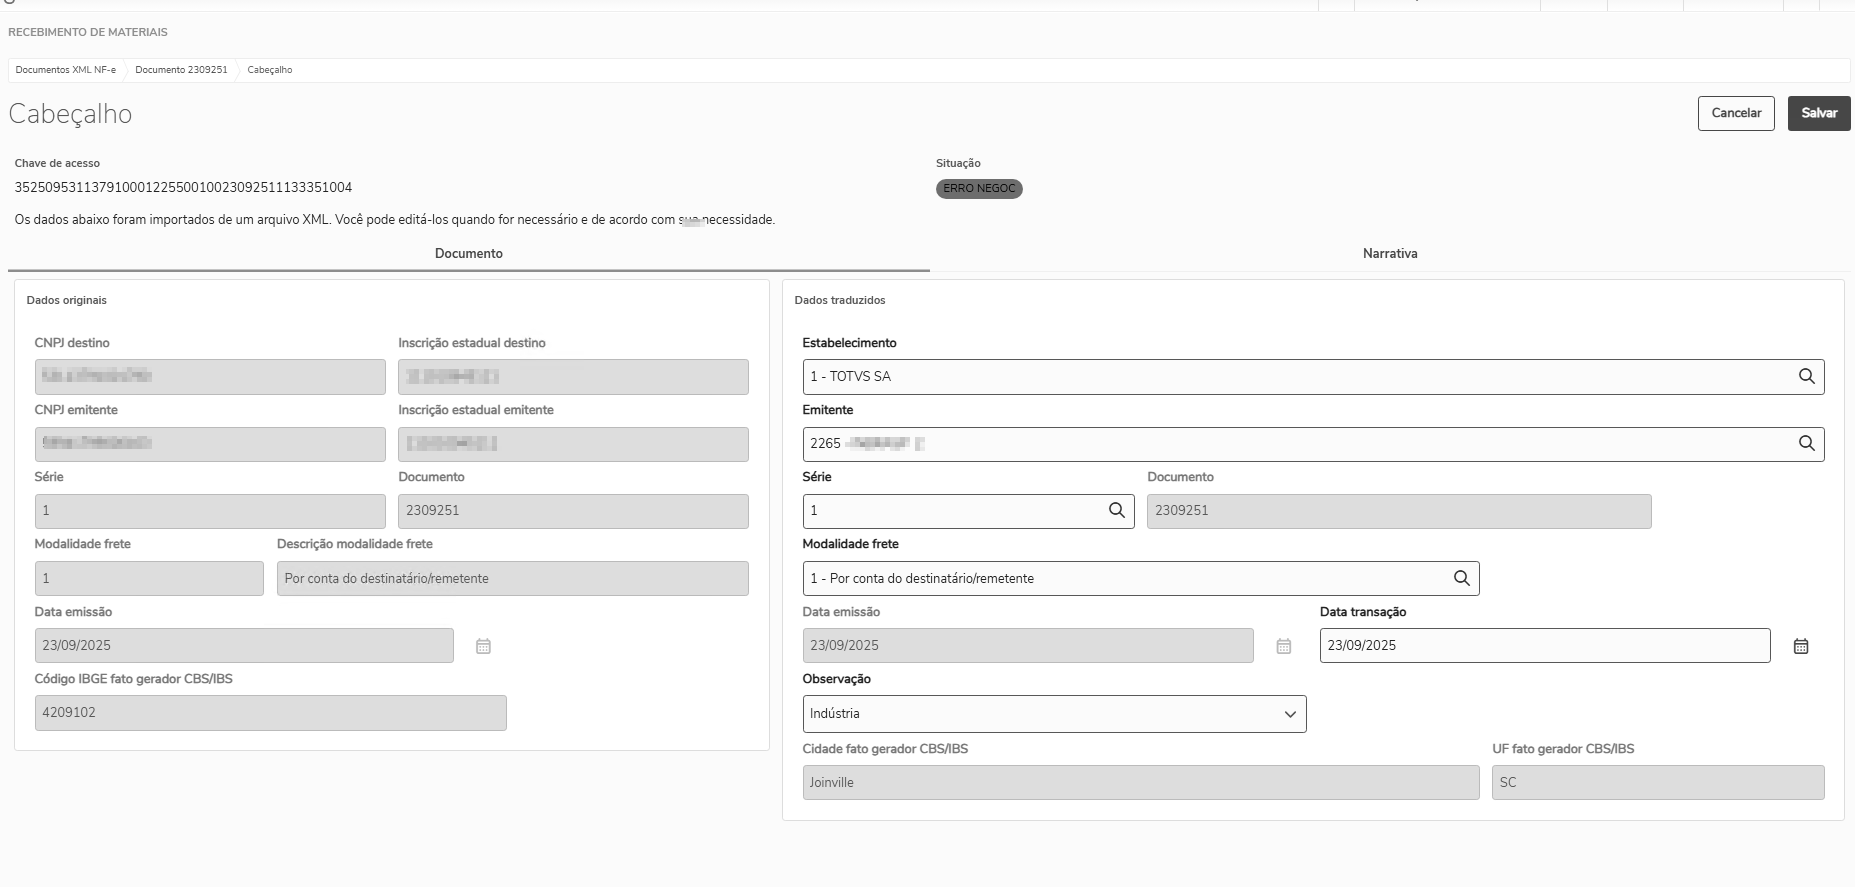Click the Salvar button
1855x887 pixels.
point(1818,113)
